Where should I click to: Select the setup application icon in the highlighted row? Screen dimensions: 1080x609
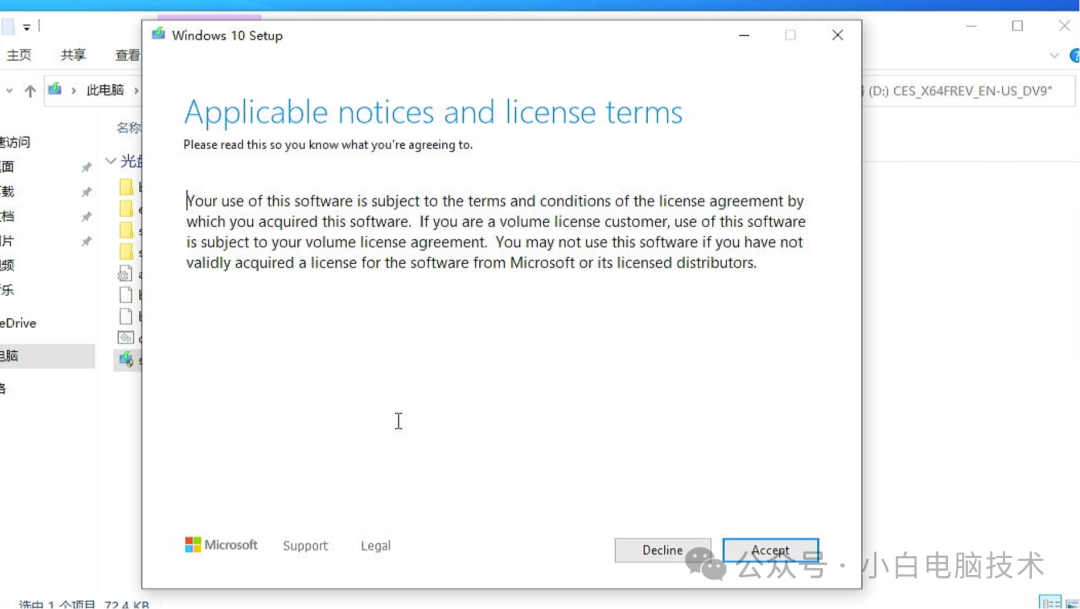pos(126,359)
